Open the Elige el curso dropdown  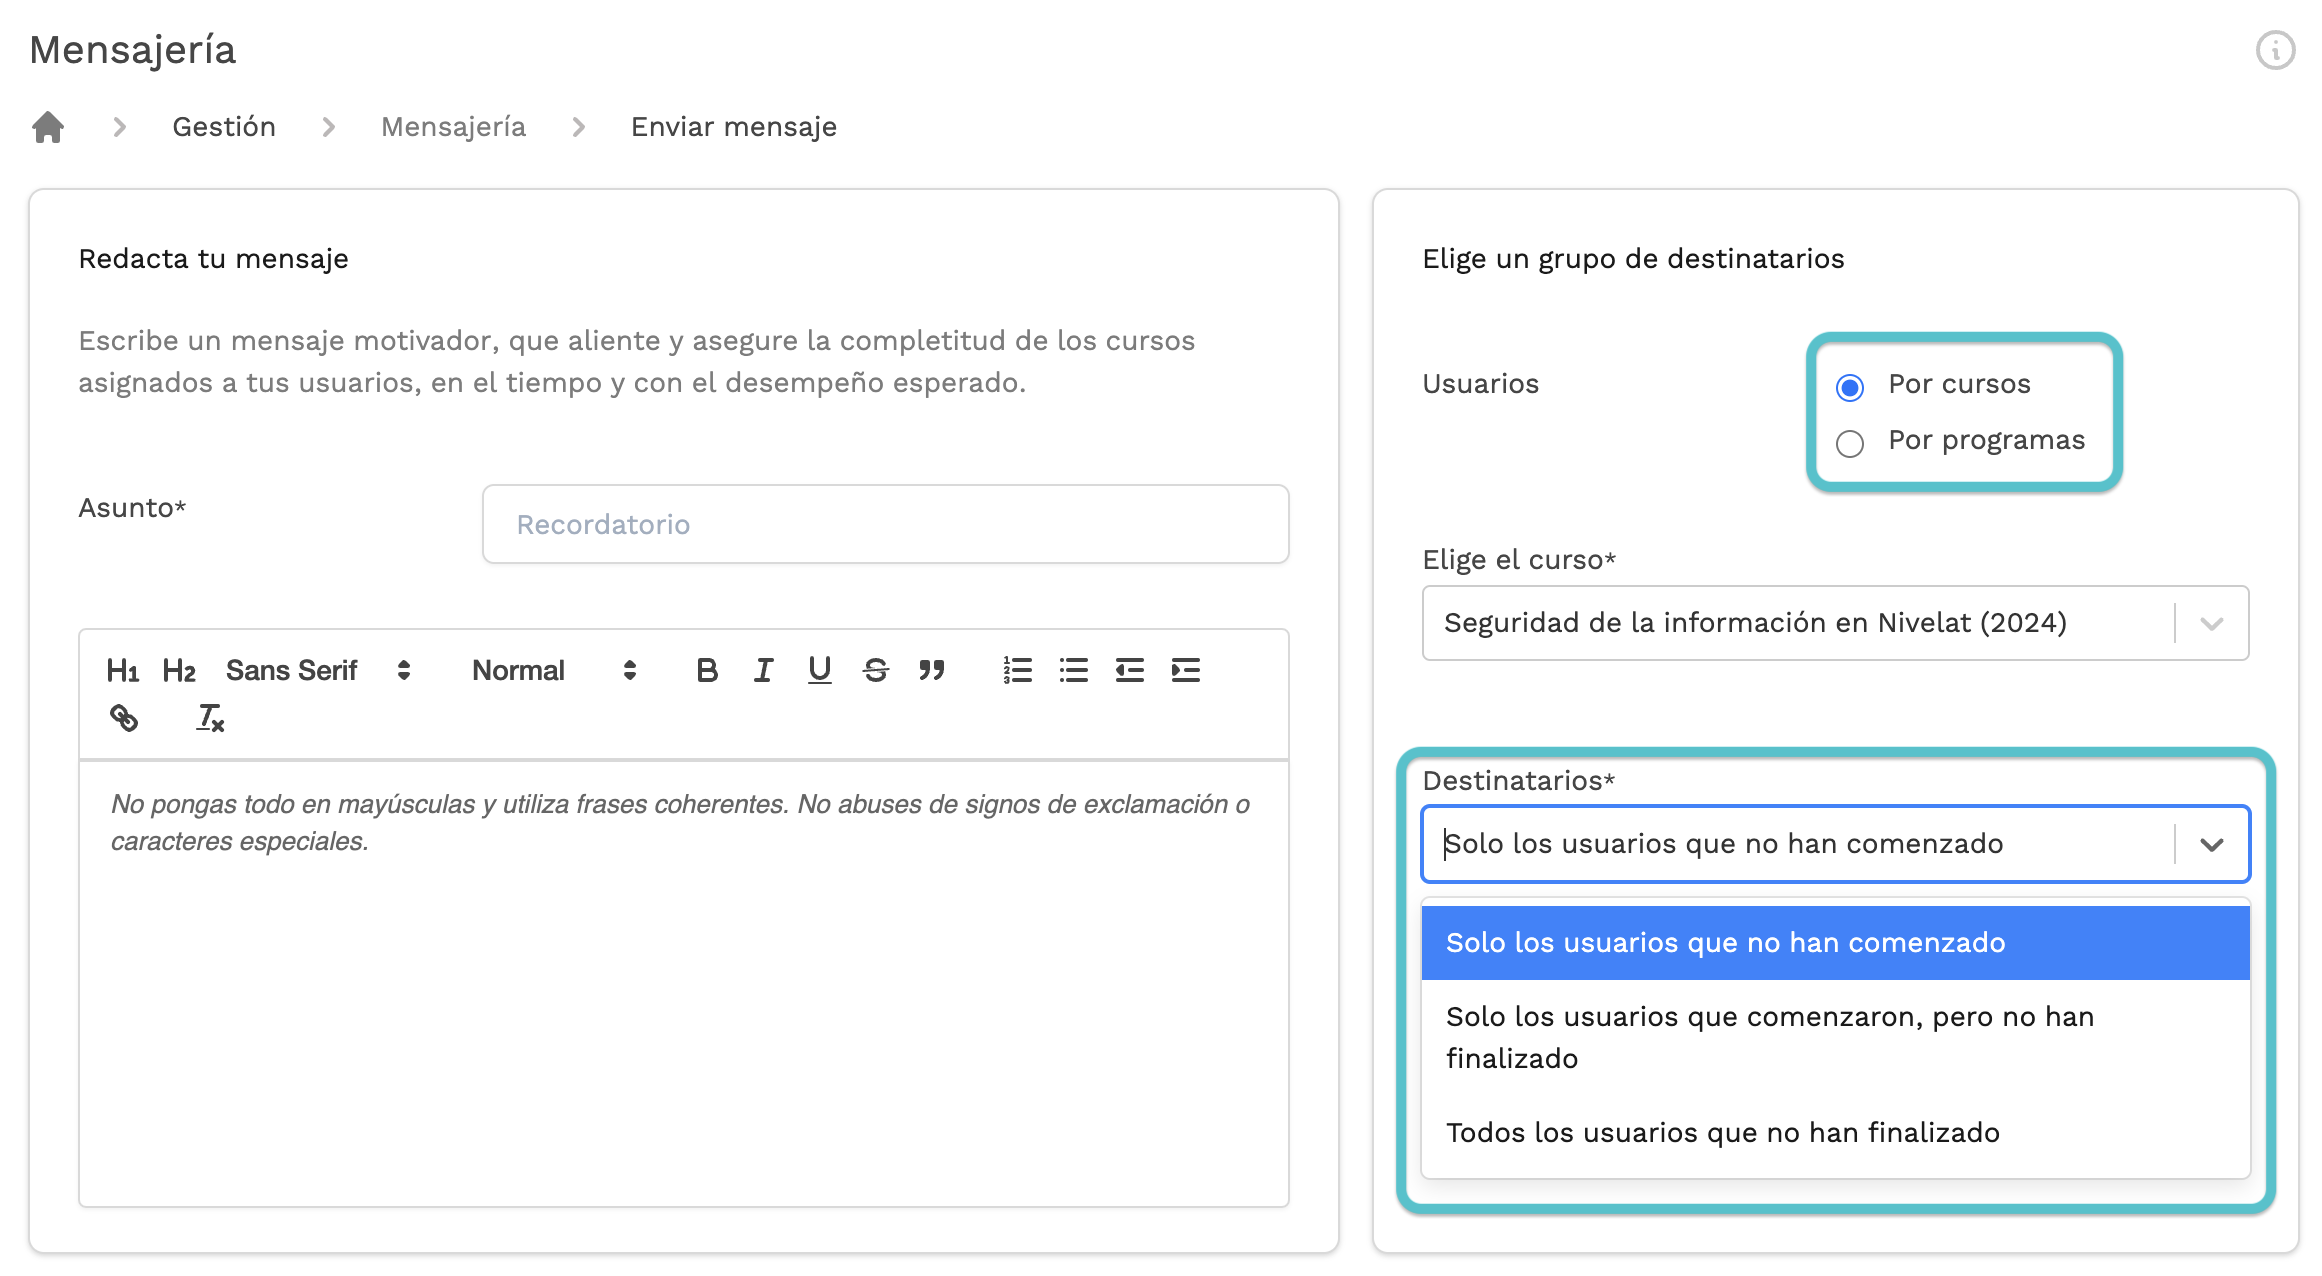(1835, 623)
